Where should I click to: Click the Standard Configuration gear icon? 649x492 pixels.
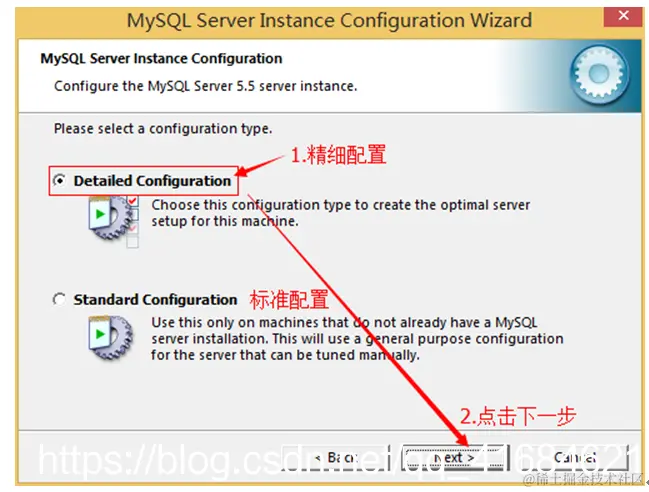pos(111,337)
